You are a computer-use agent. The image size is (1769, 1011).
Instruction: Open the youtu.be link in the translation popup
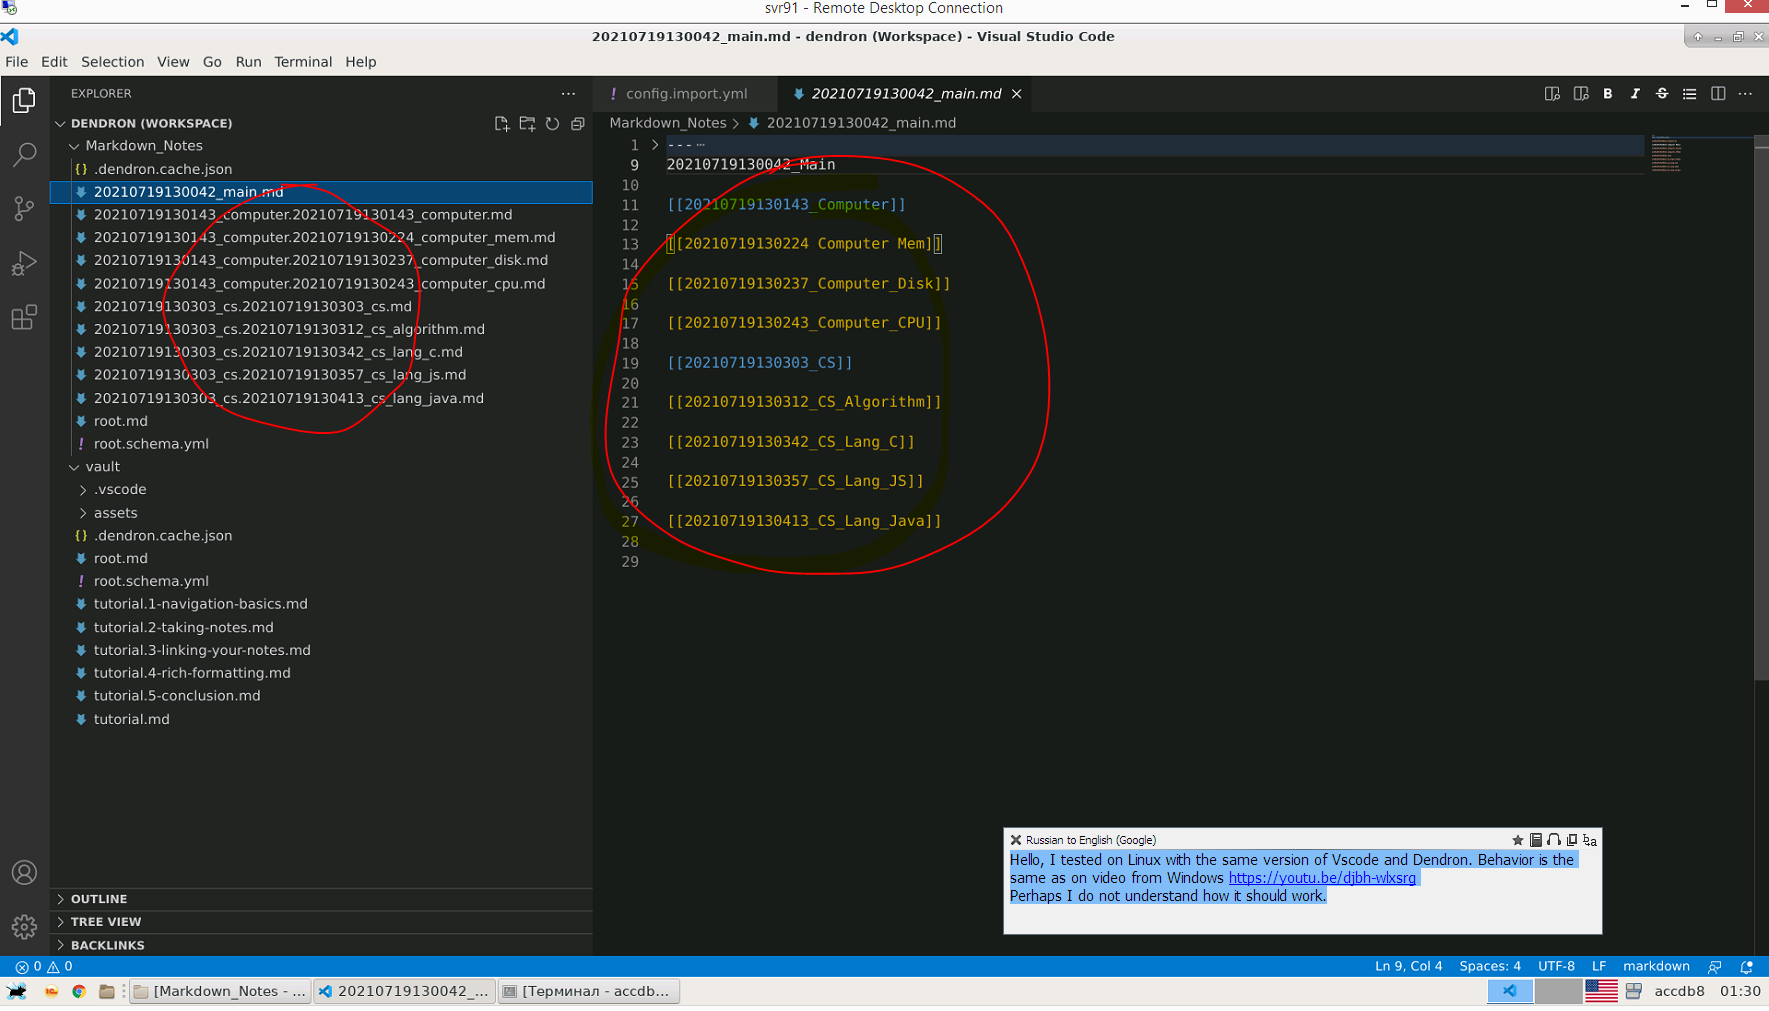[x=1322, y=877]
